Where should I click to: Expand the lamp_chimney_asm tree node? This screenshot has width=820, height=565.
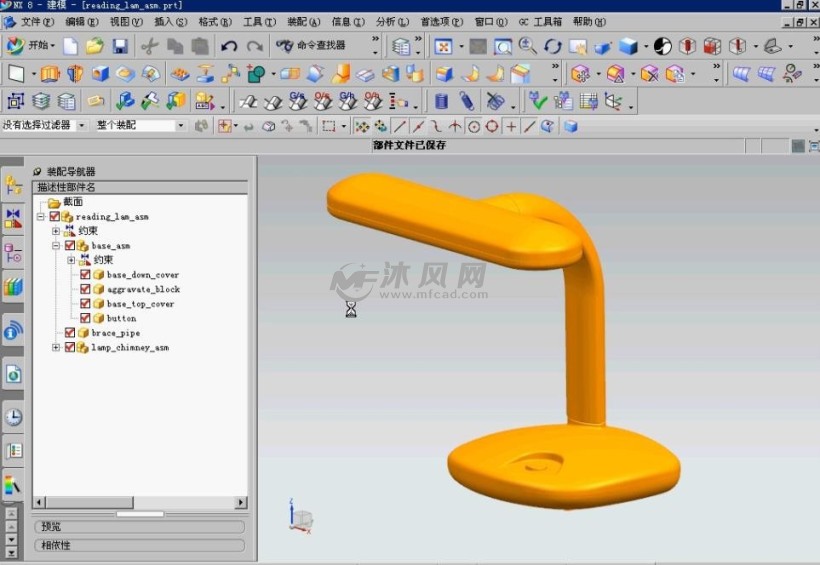[56, 348]
